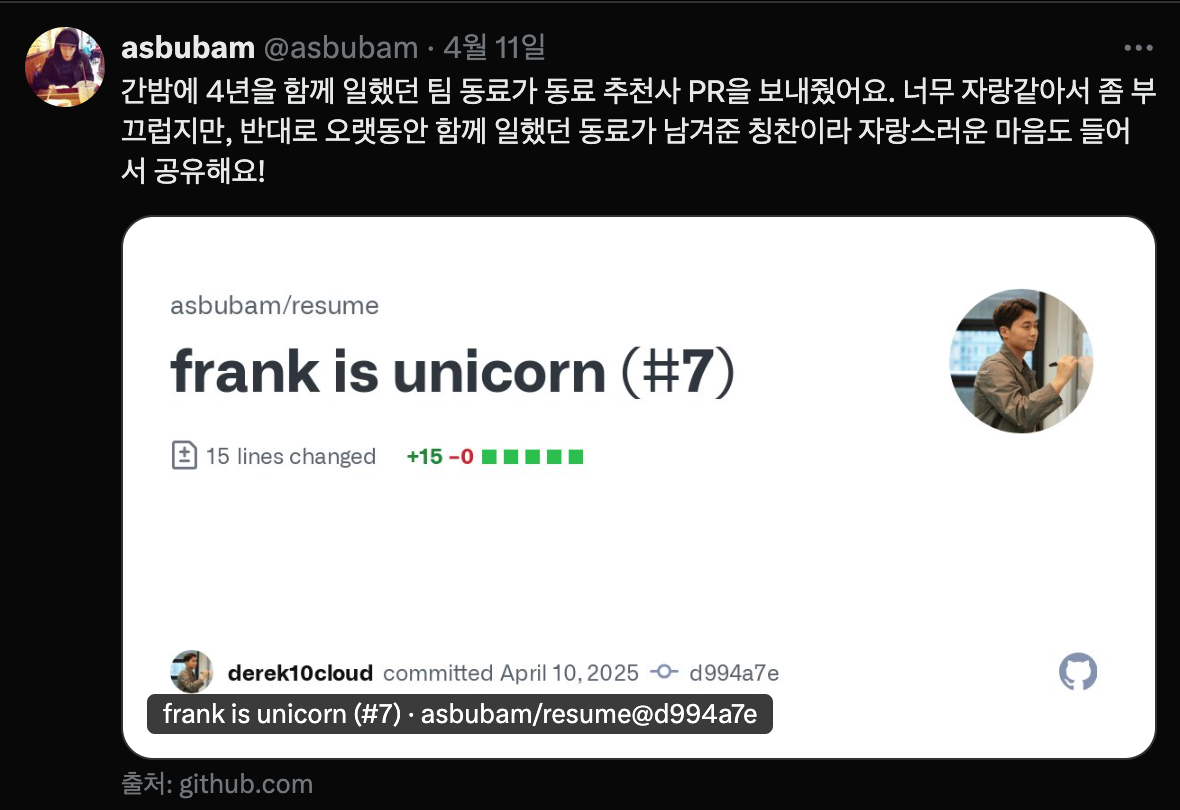Click the GitHub Octocat logo
The width and height of the screenshot is (1180, 810).
pyautogui.click(x=1078, y=671)
